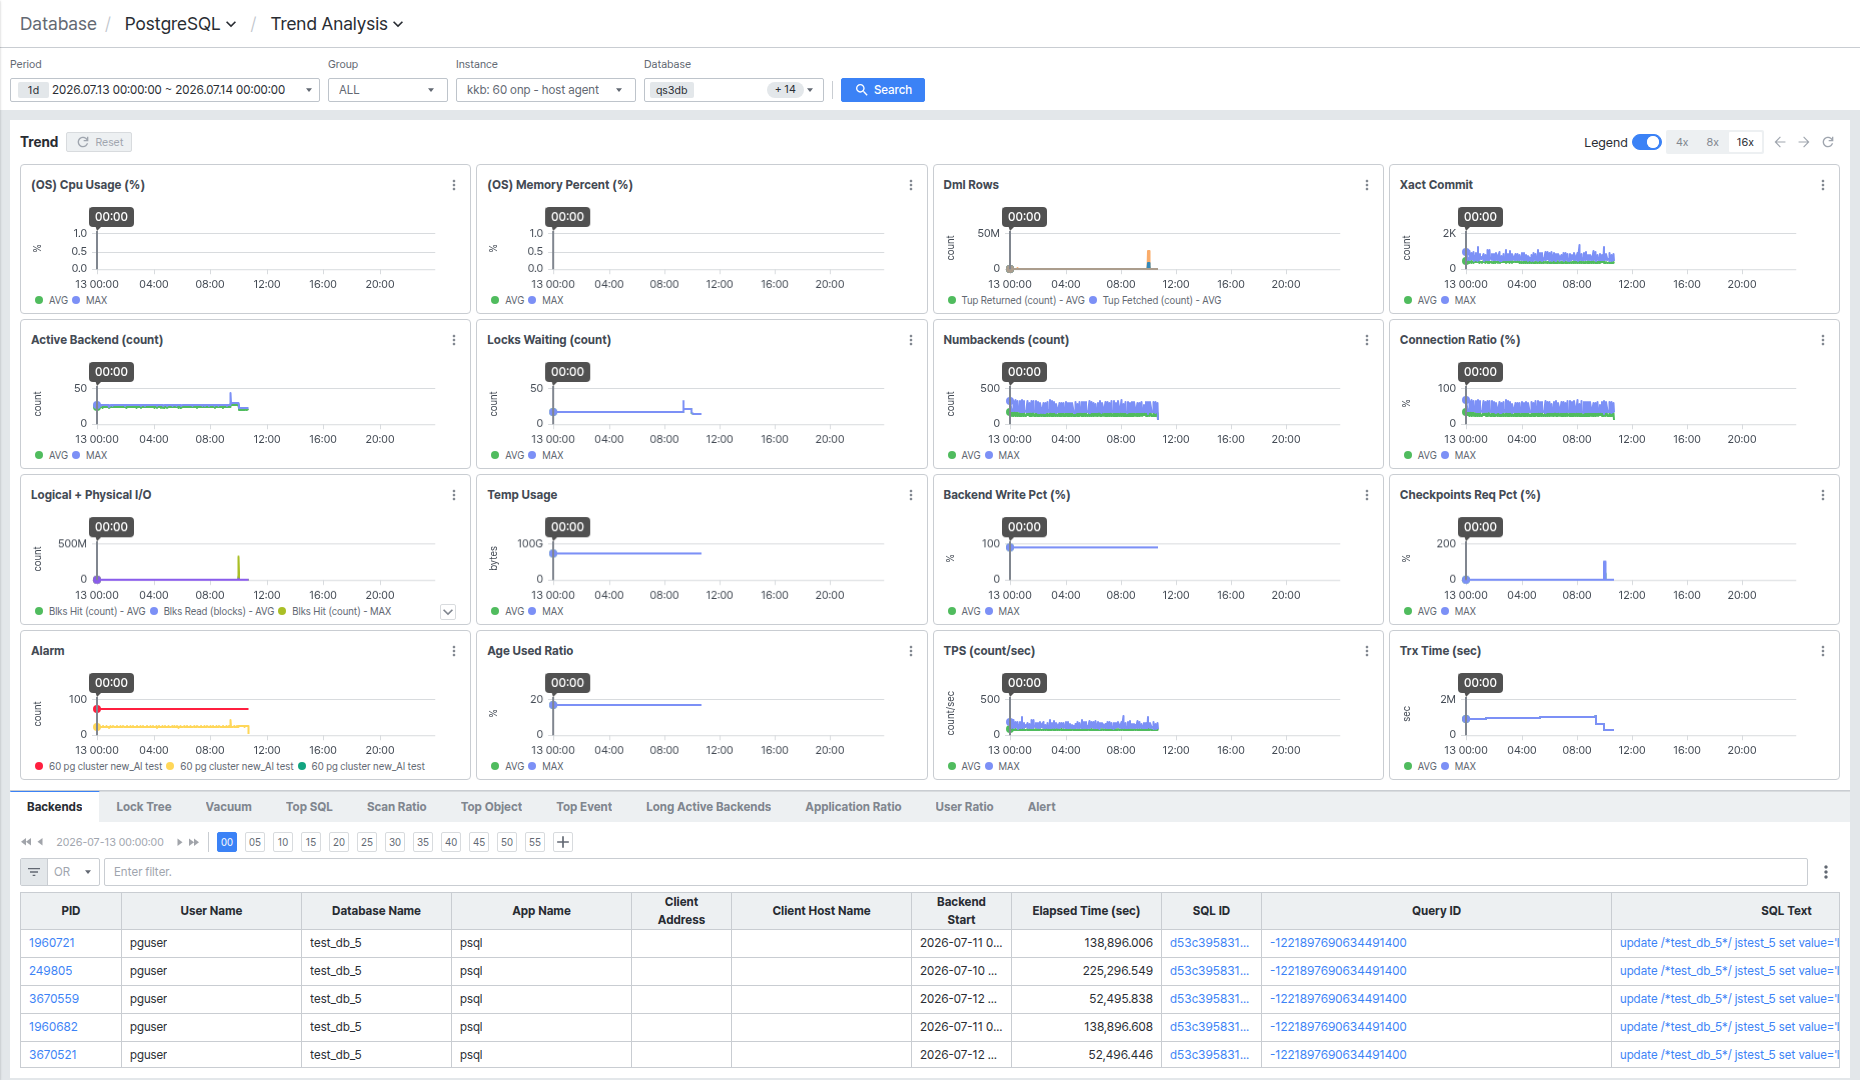The height and width of the screenshot is (1080, 1860).
Task: Toggle the Legend switch off
Action: [1647, 142]
